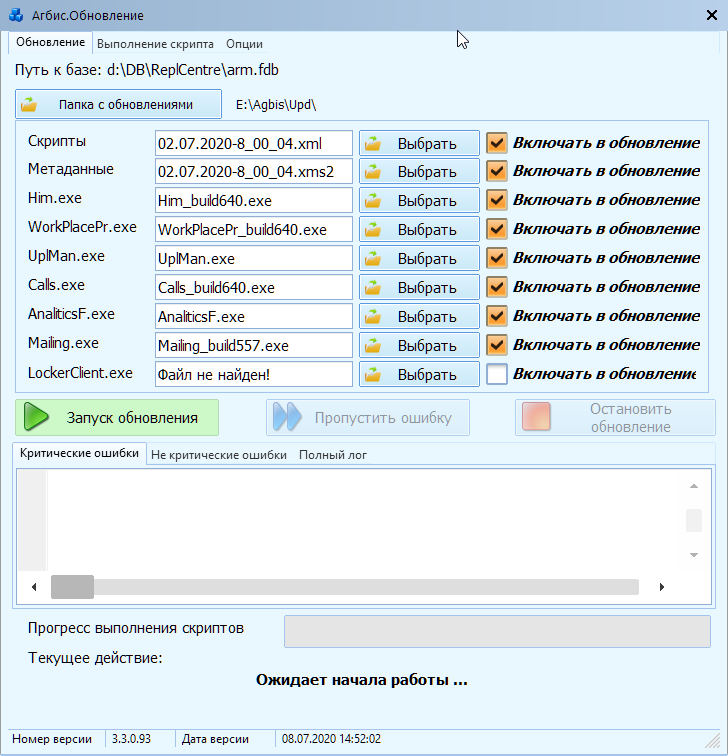Click Ожидает начала работы status text
The width and height of the screenshot is (728, 756).
coord(362,680)
